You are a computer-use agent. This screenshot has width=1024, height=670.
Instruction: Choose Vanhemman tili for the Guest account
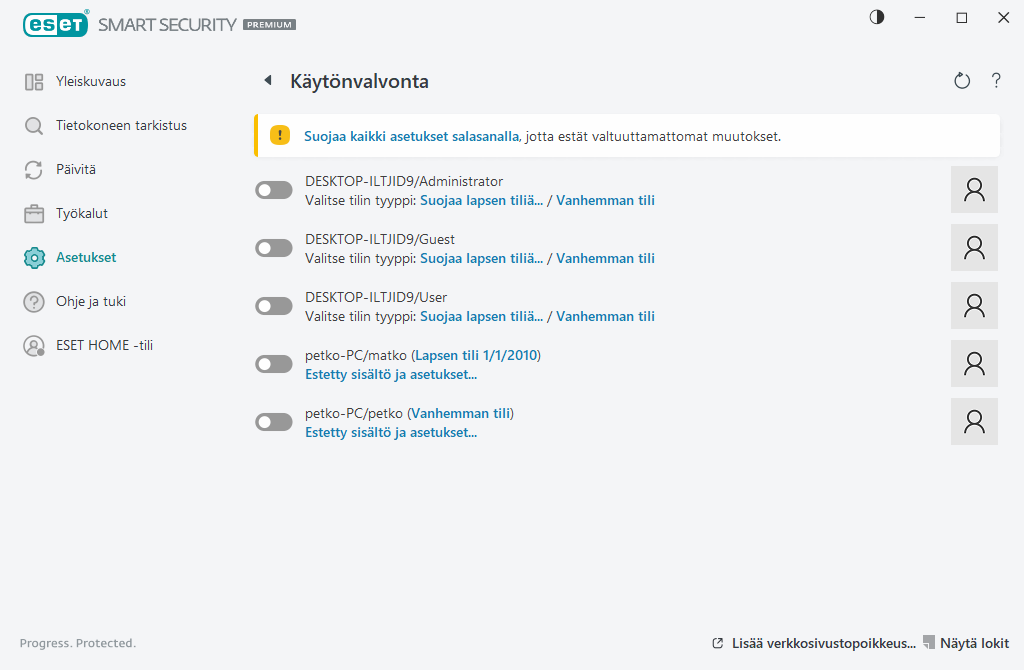605,258
